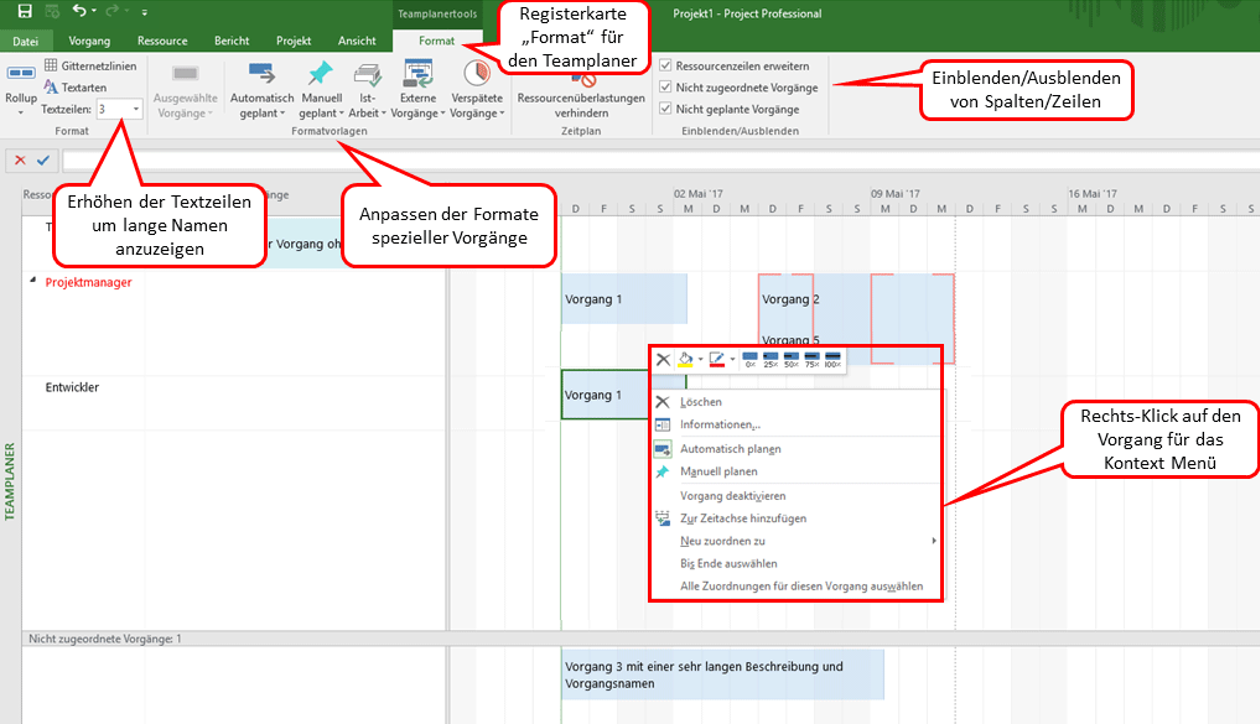
Task: Choose Löschen from the context menu
Action: [x=700, y=402]
